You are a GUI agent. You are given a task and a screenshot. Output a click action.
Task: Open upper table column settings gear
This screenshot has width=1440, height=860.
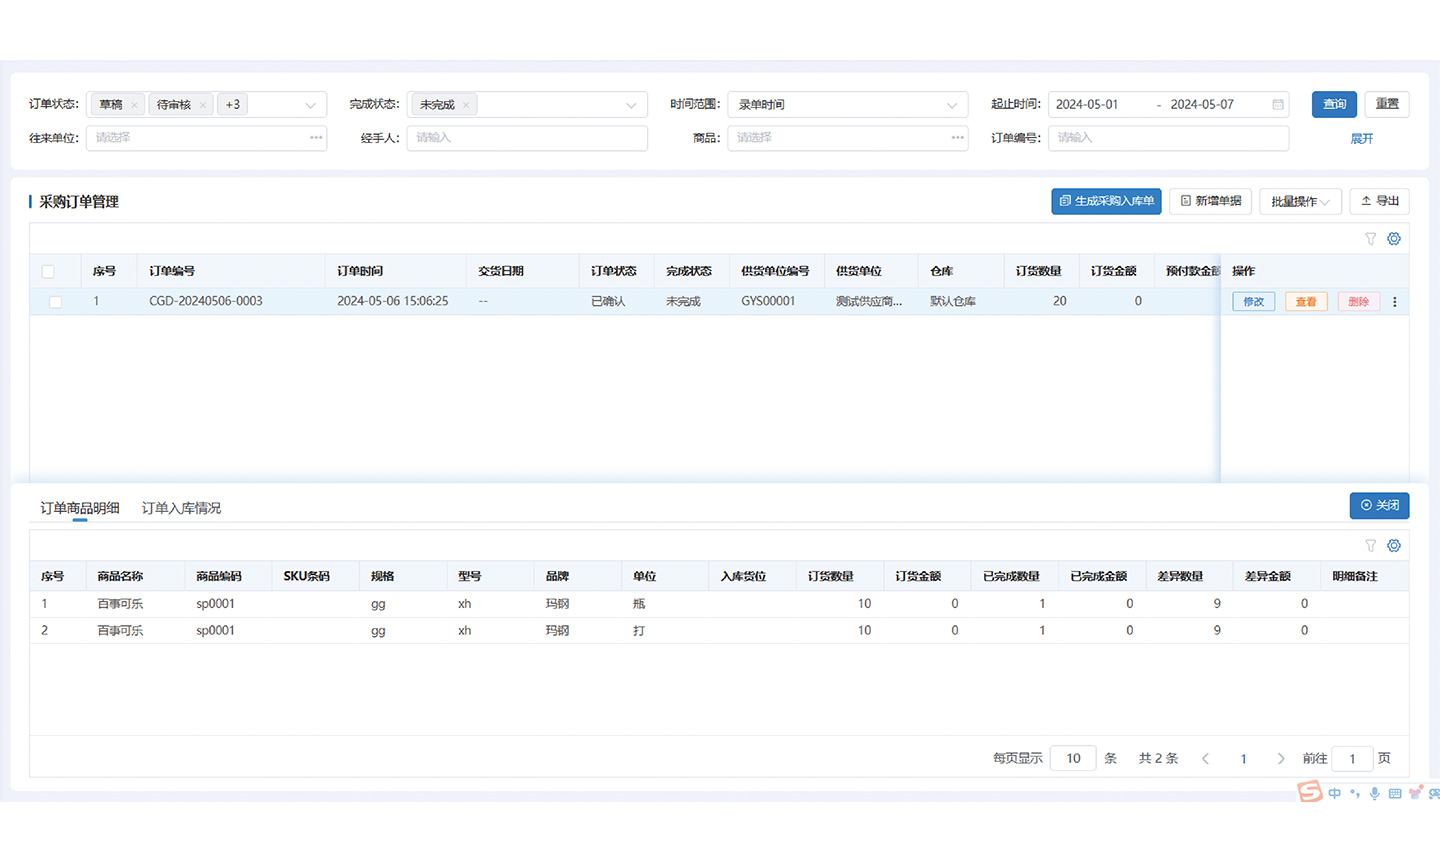[1394, 239]
